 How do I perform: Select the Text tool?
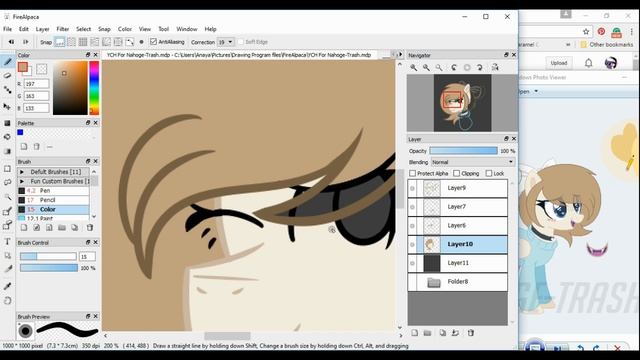click(7, 242)
